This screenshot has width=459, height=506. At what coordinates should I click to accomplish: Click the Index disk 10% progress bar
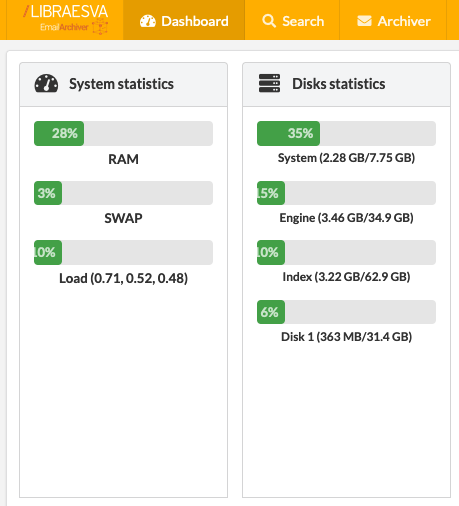pos(346,252)
